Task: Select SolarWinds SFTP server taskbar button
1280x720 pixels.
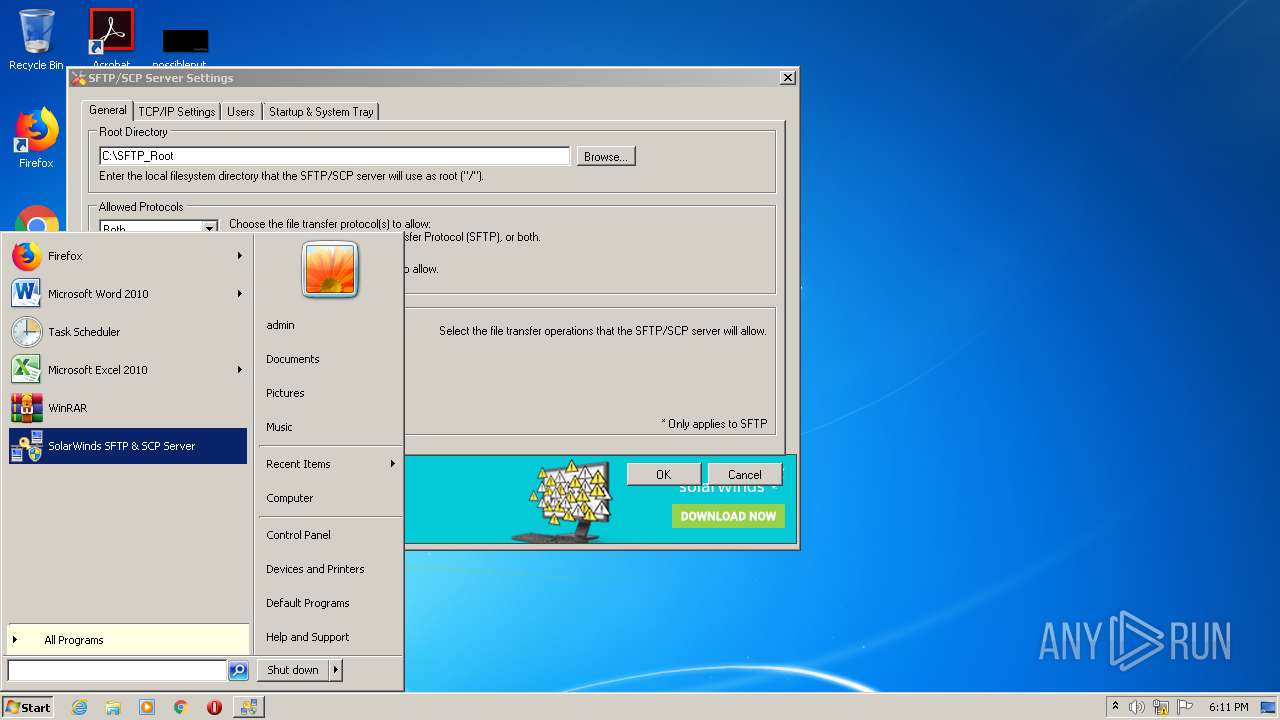Action: click(x=248, y=707)
